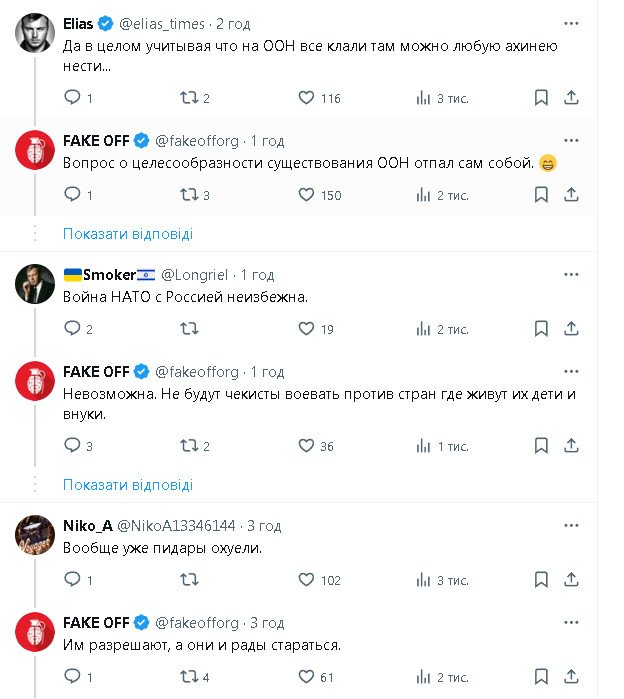This screenshot has height=699, width=624.
Task: Share Niko_A's tweet
Action: pyautogui.click(x=572, y=580)
